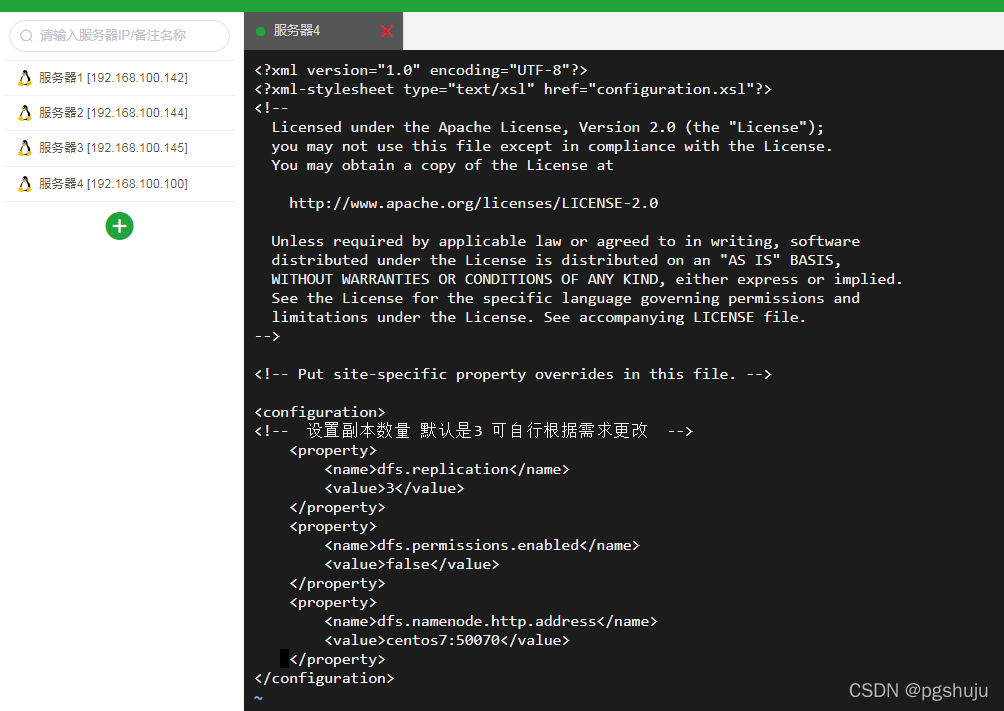Switch to the 服务器4 terminal tab
Viewport: 1004px width, 711px height.
pos(323,31)
